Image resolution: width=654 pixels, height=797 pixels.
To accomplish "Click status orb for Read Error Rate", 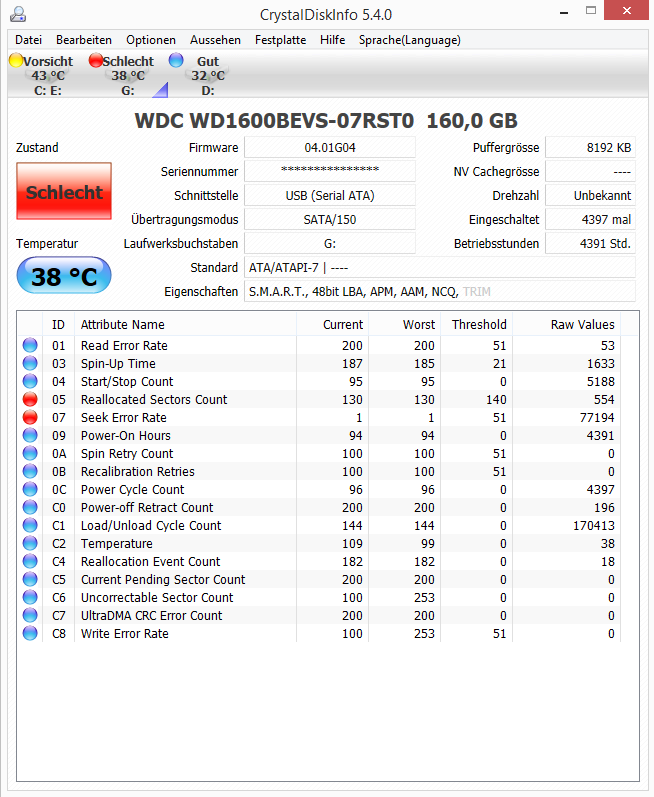I will 30,345.
